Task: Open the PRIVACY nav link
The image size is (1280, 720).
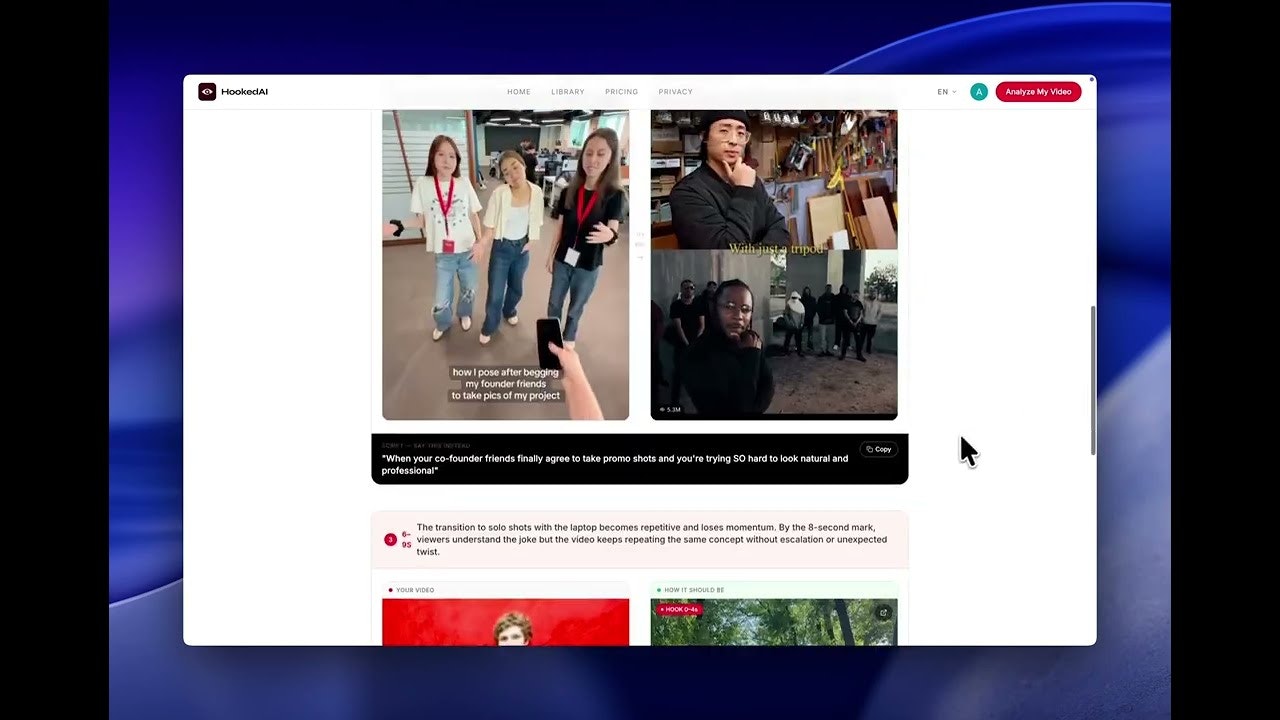Action: [675, 92]
